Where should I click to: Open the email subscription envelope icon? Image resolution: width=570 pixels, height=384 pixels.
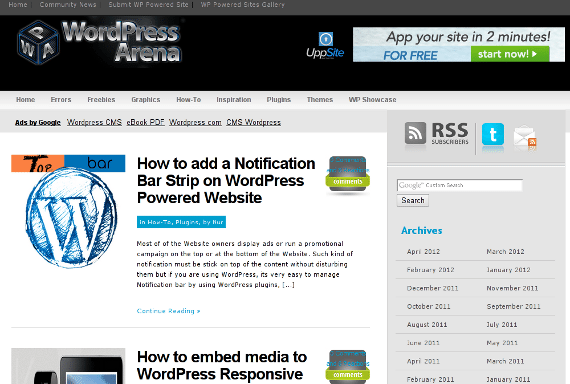tap(525, 137)
